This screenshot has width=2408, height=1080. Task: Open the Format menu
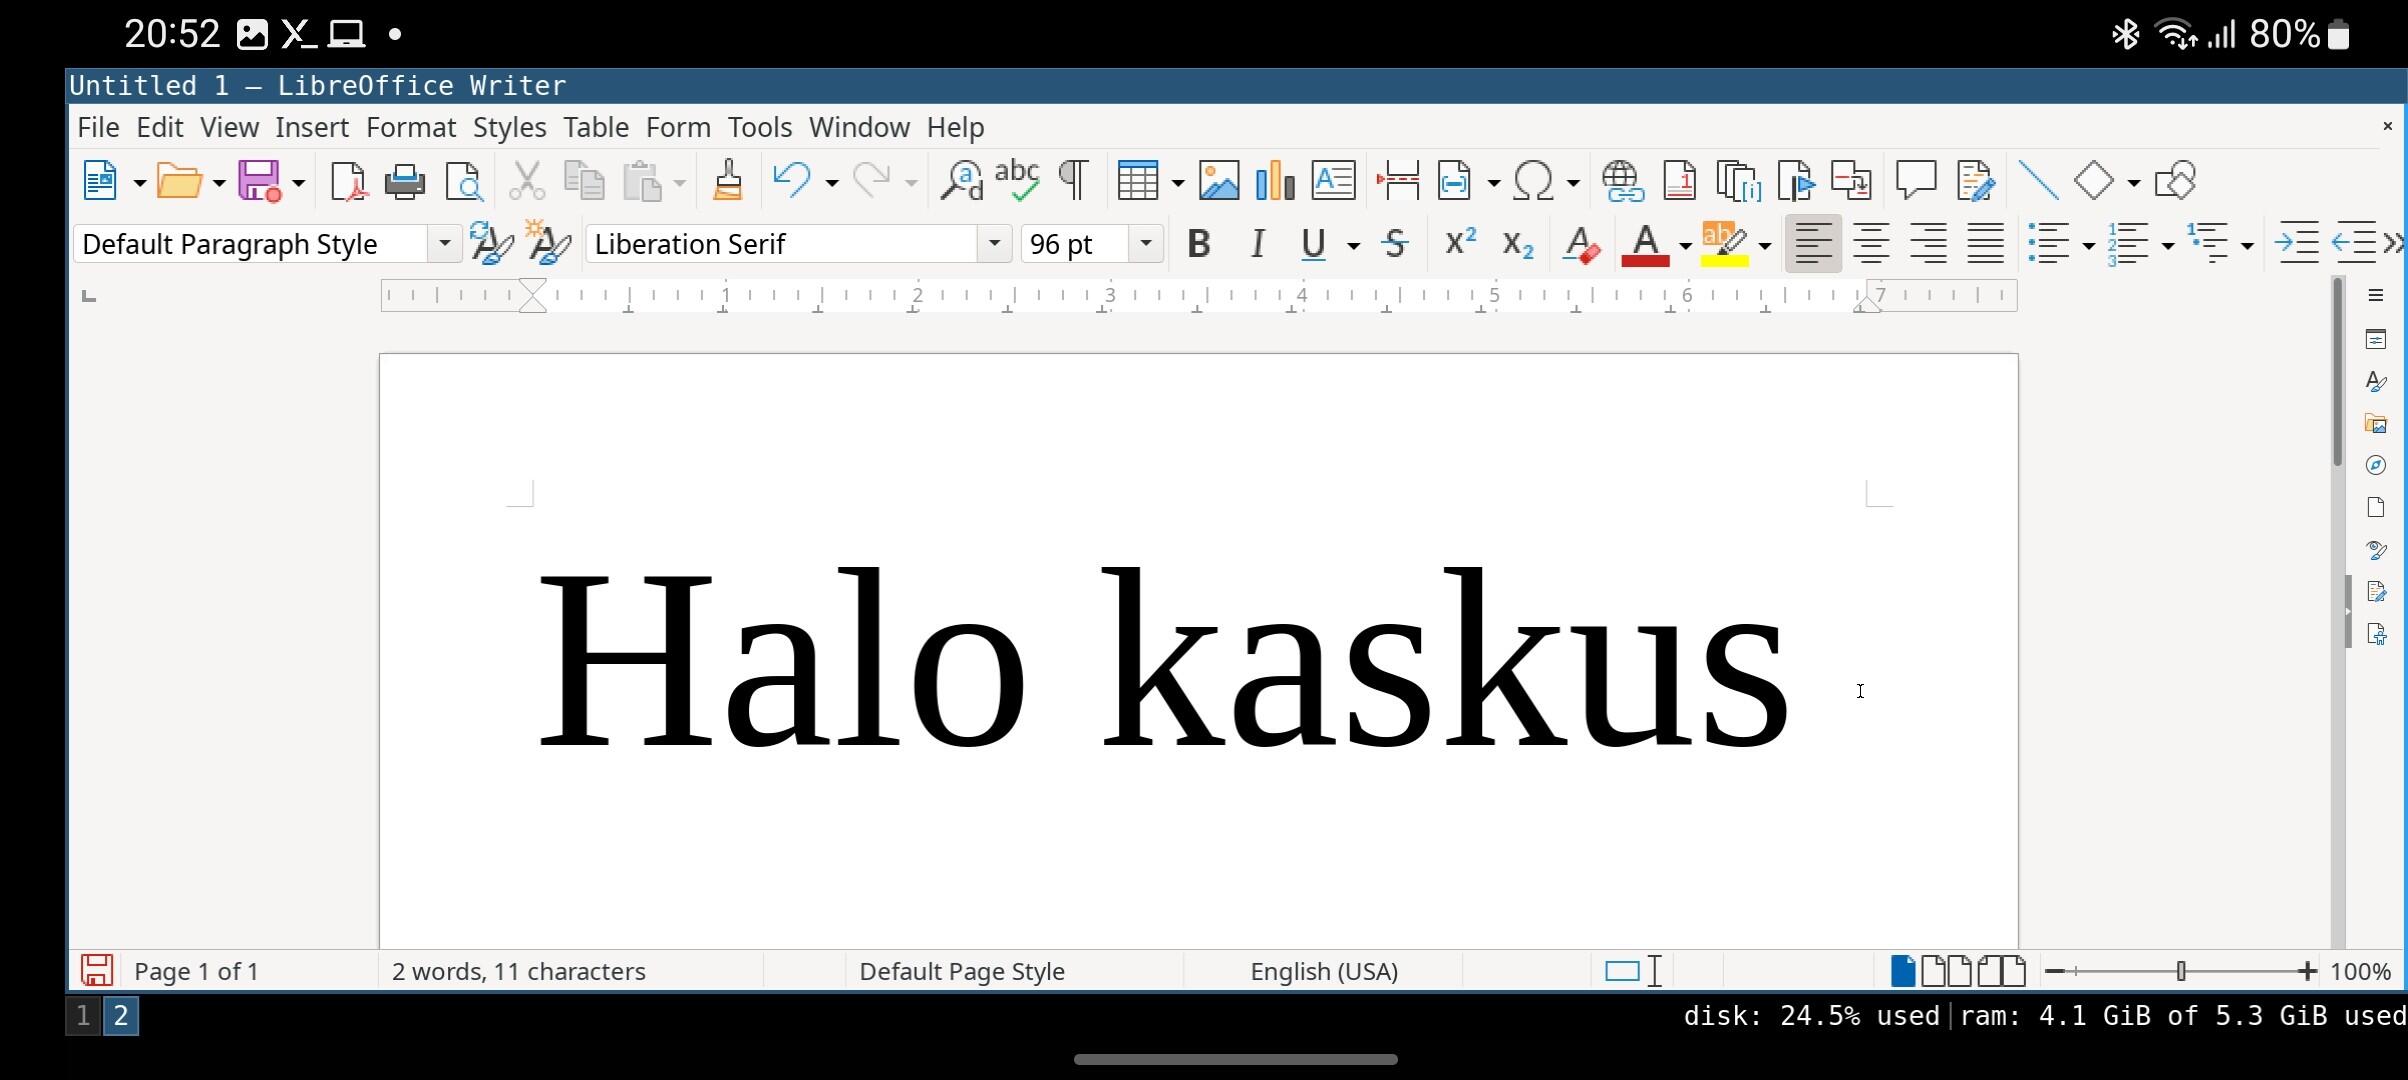click(411, 127)
